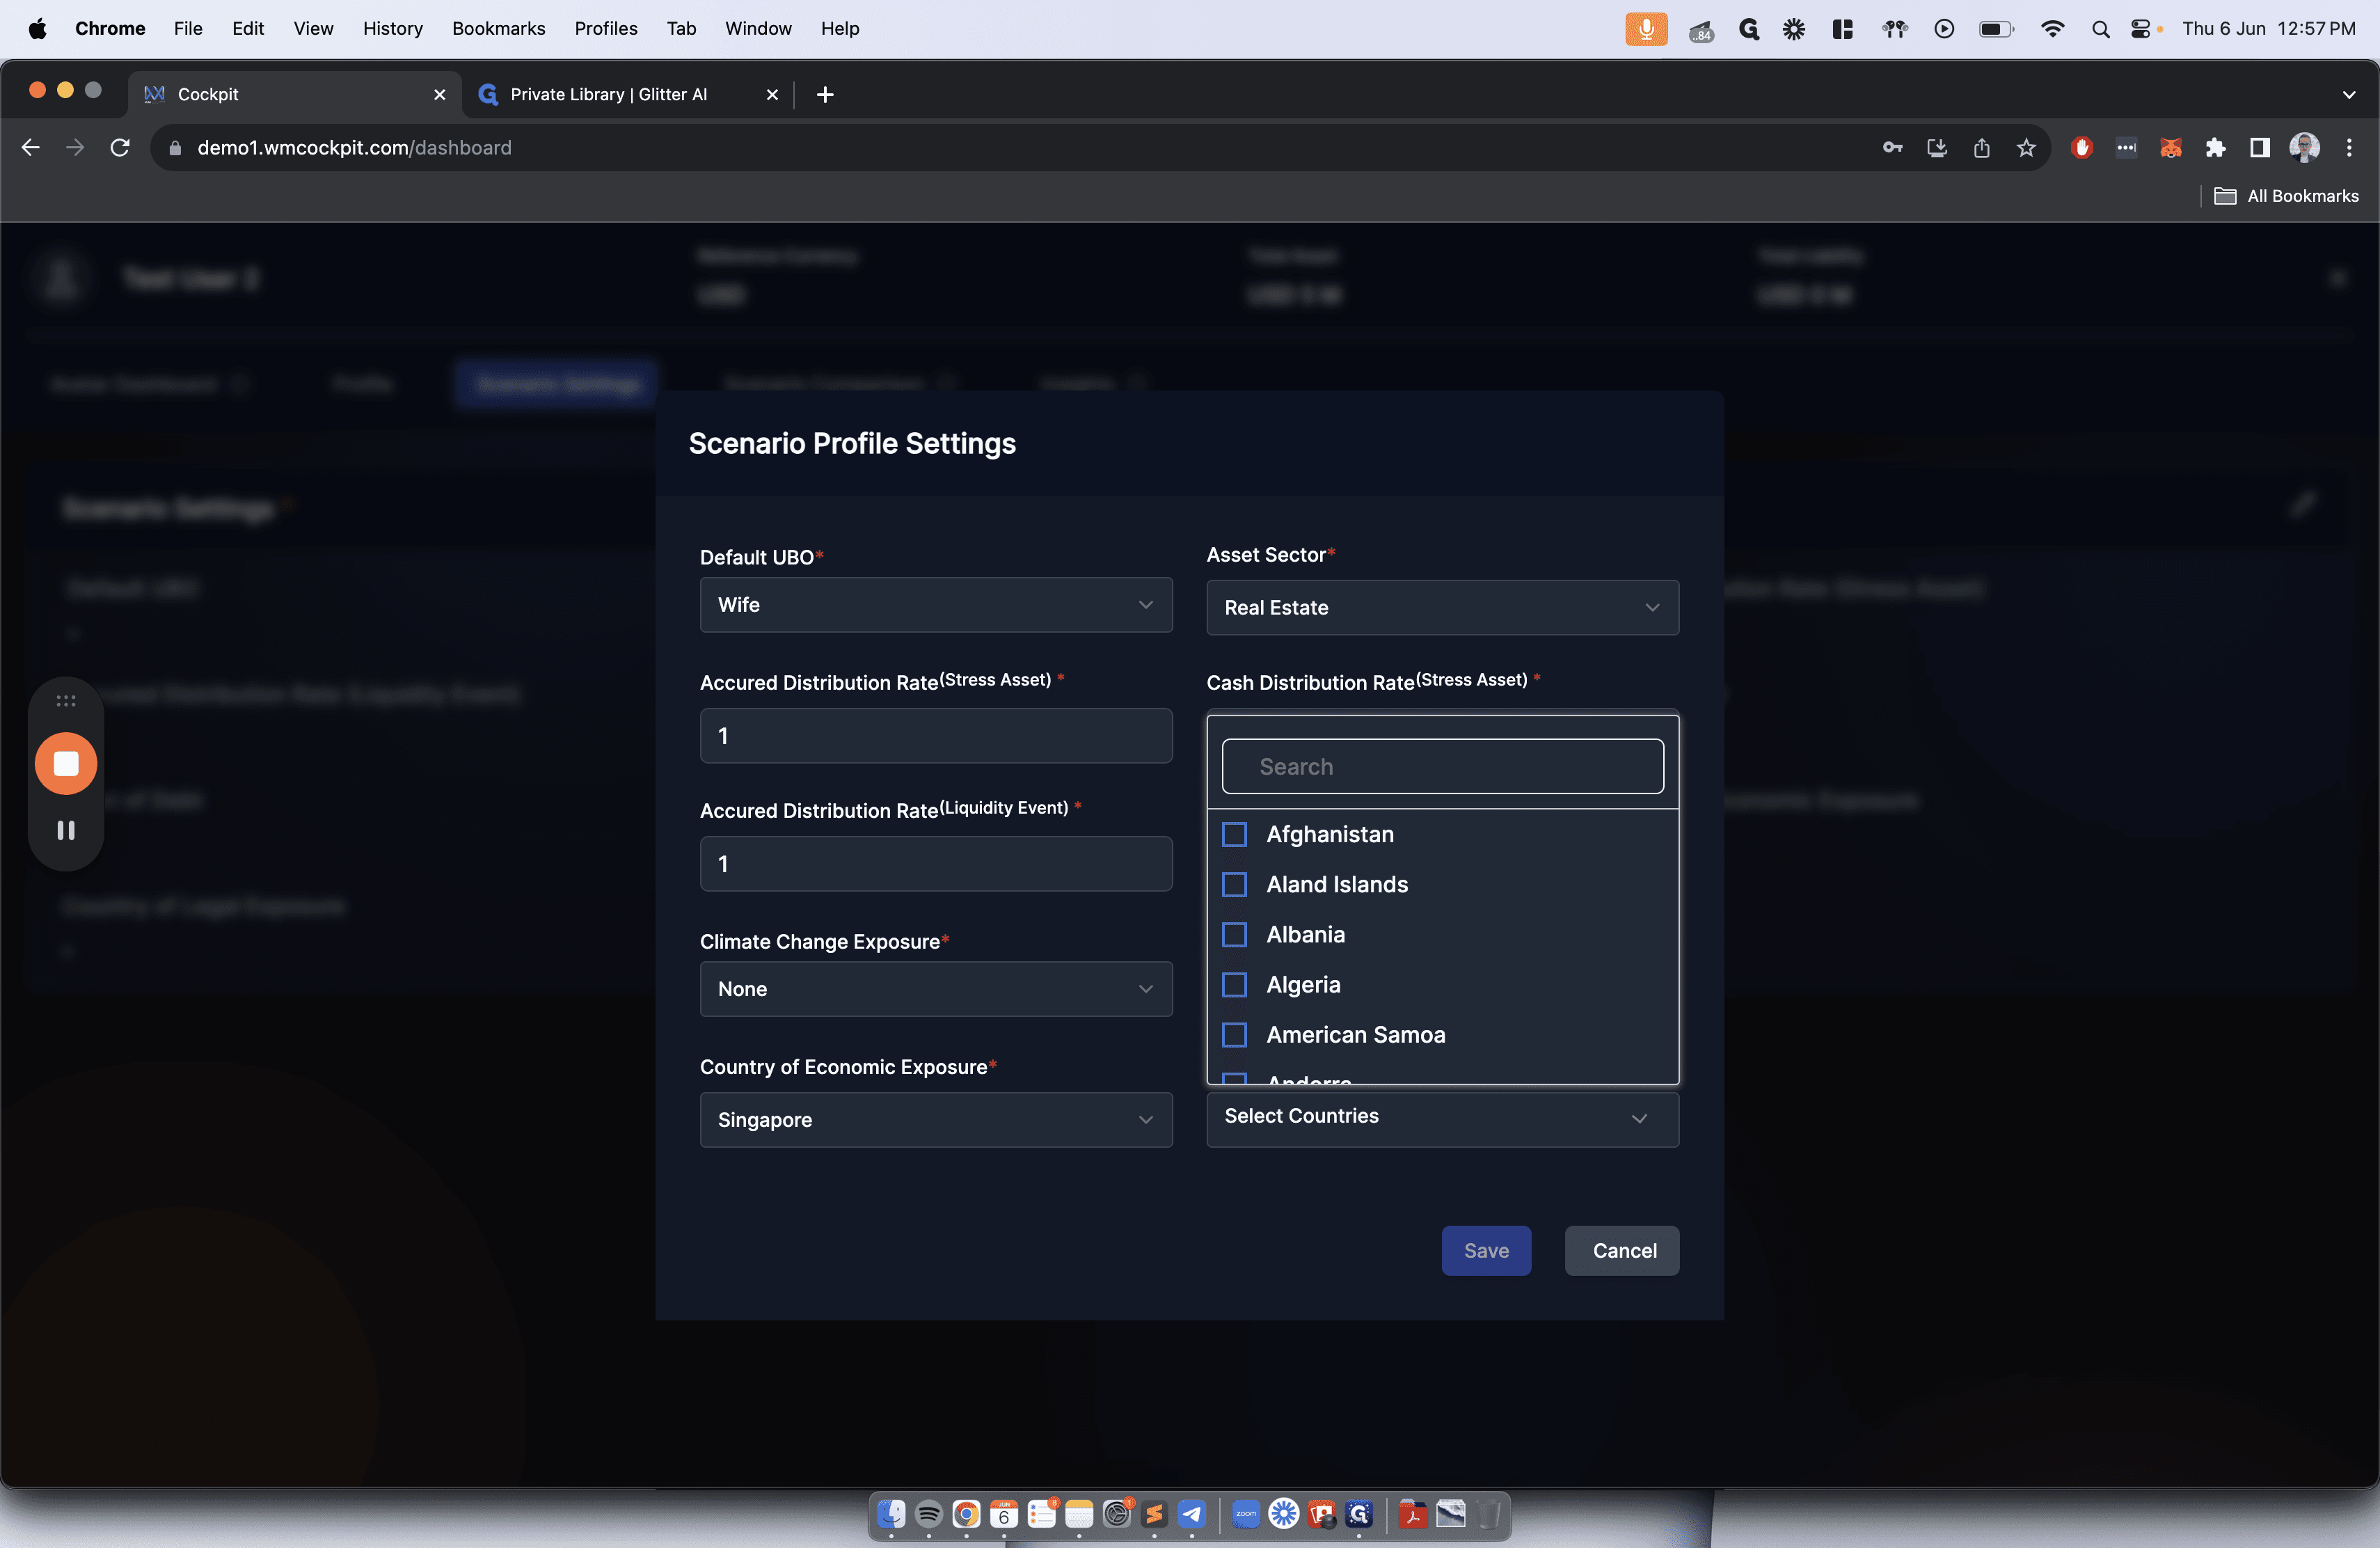Check the Aland Islands checkbox
Screen dimensions: 2380x1548
coord(1235,884)
